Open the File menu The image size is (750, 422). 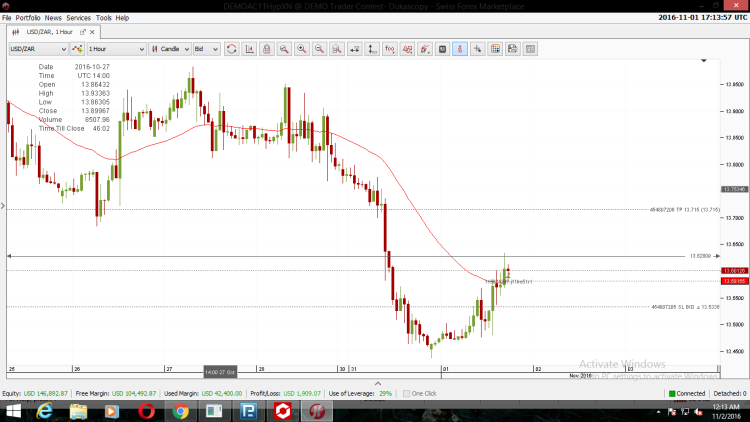coord(7,18)
